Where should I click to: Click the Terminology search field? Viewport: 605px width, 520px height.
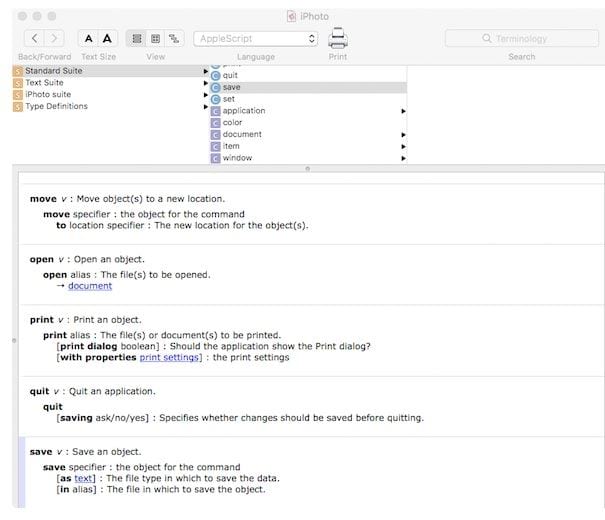521,38
